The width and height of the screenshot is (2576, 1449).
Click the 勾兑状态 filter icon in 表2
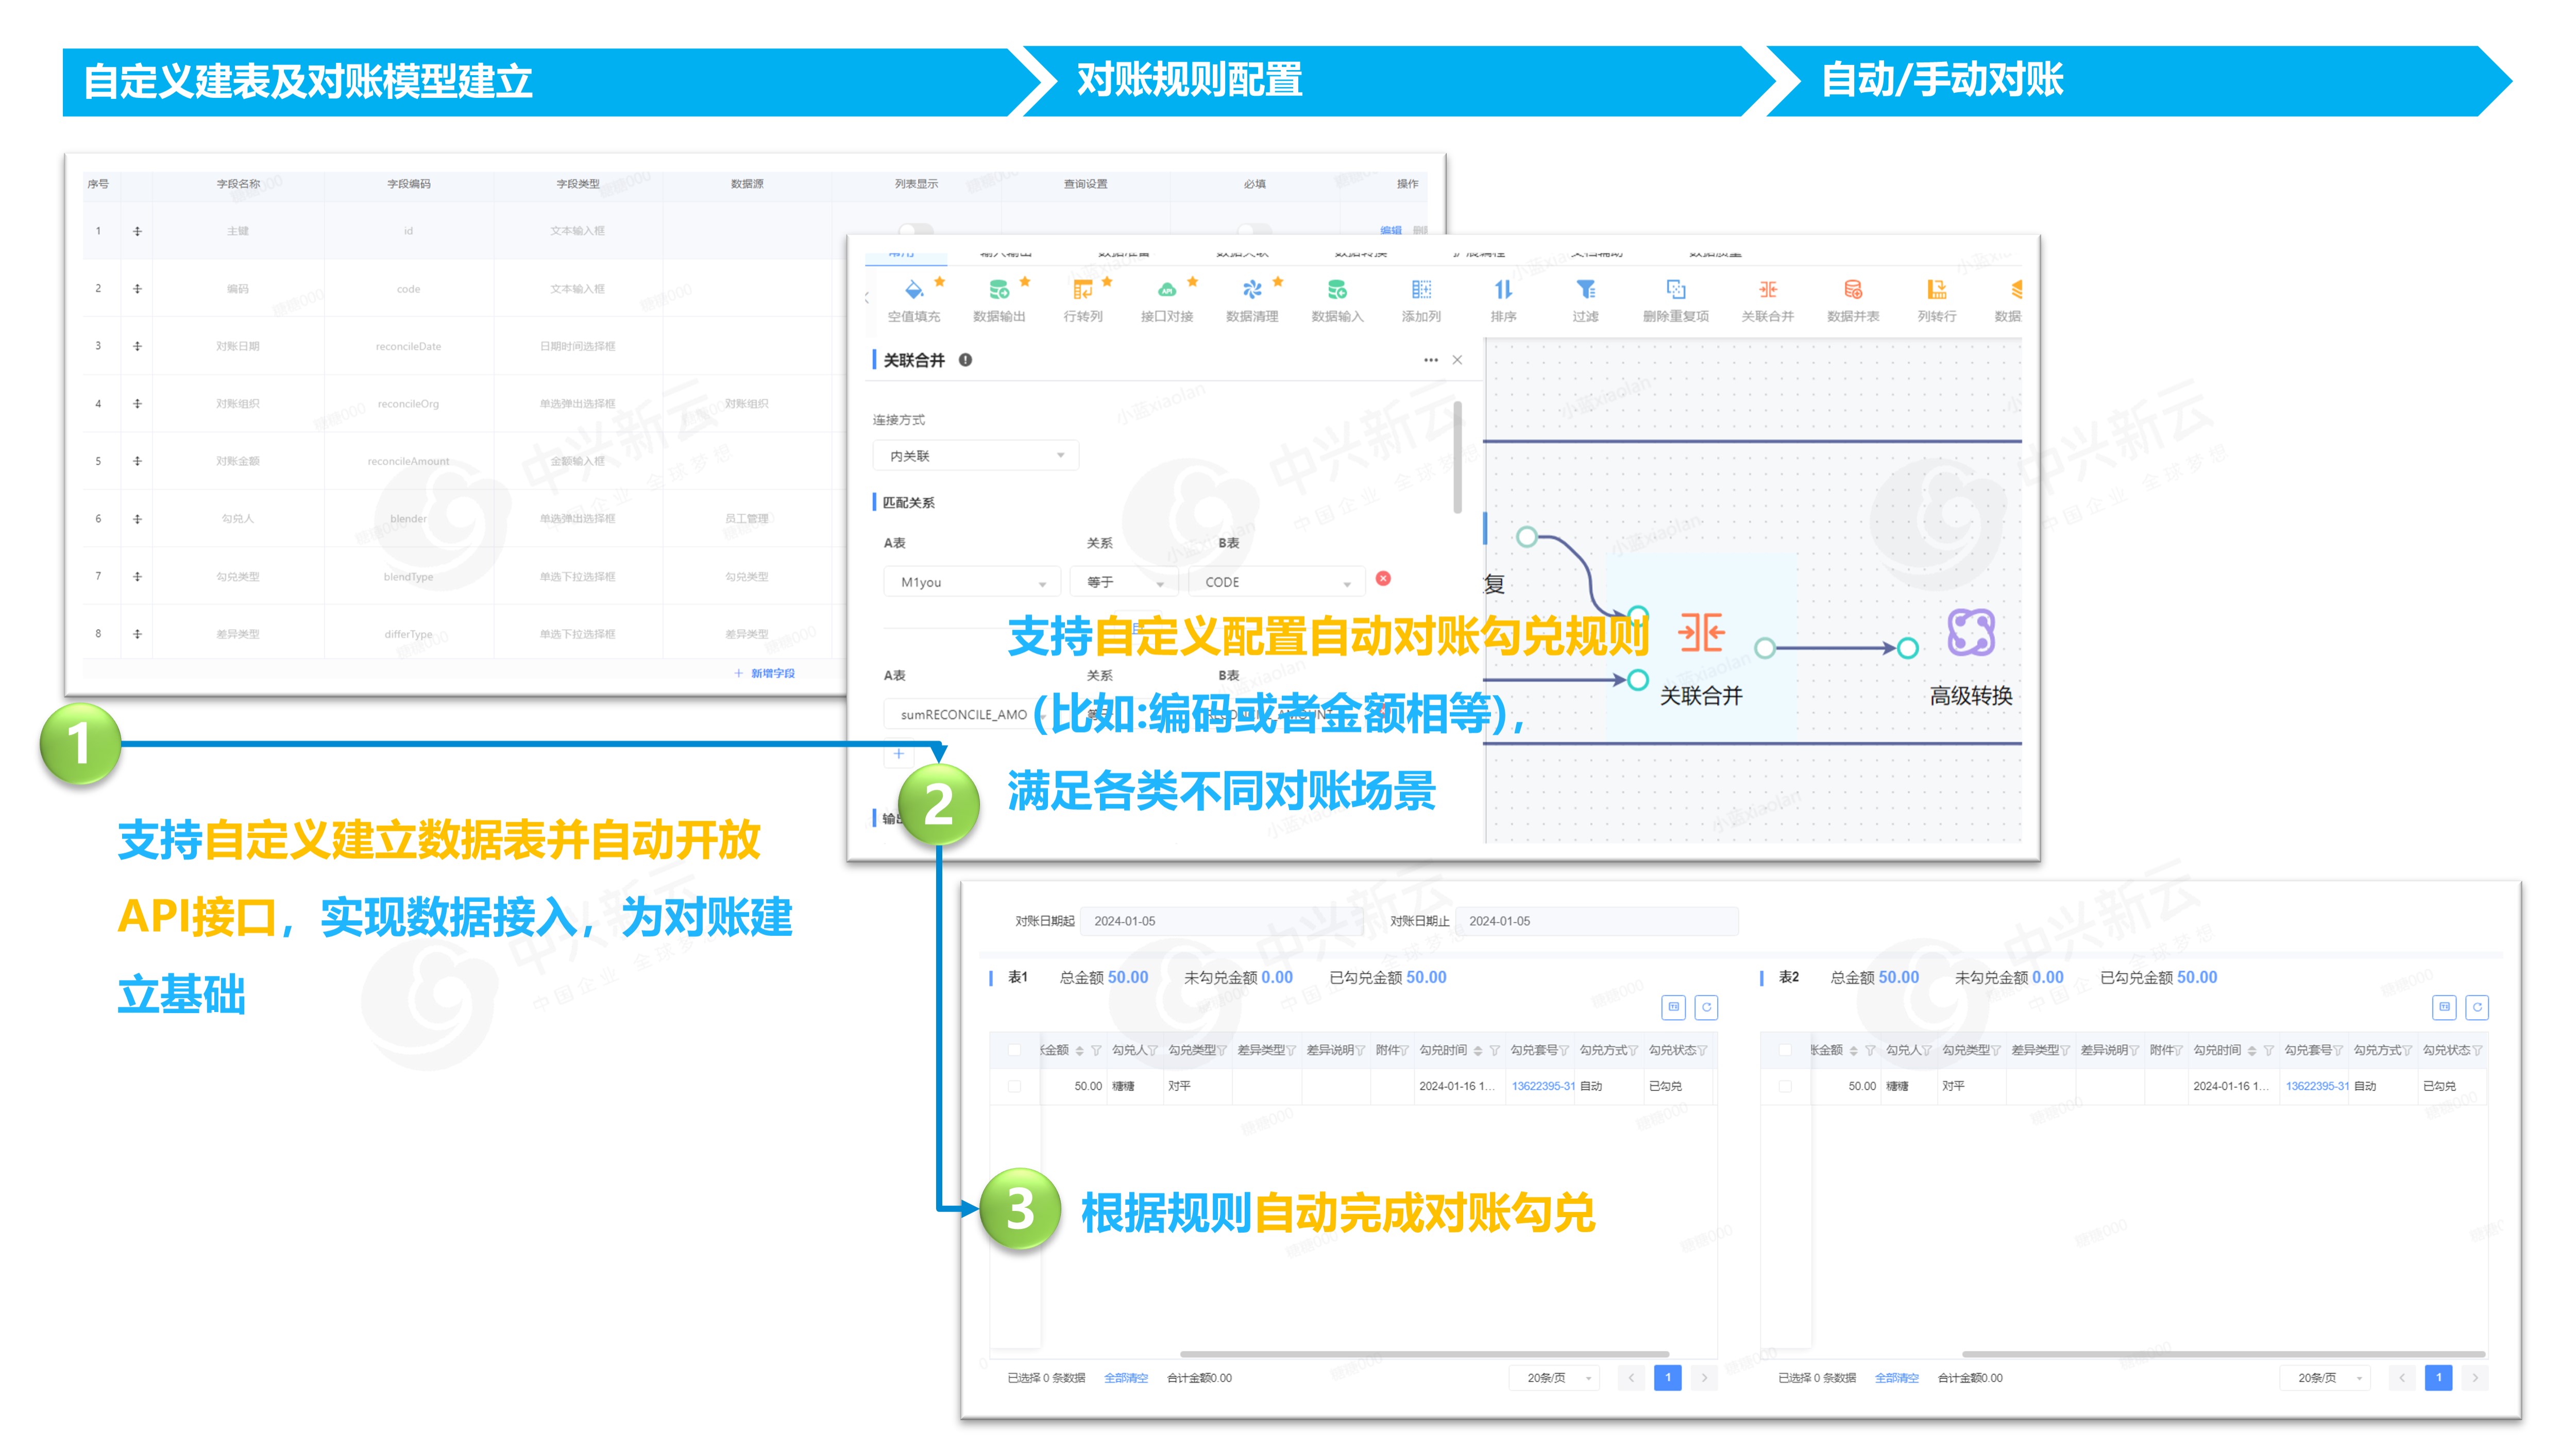pos(2477,1051)
